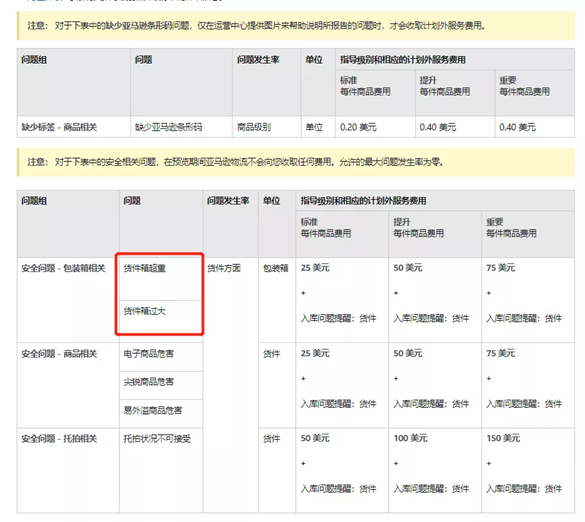The height and width of the screenshot is (522, 585).
Task: Click the 货件箱过大 cell
Action: pos(161,317)
